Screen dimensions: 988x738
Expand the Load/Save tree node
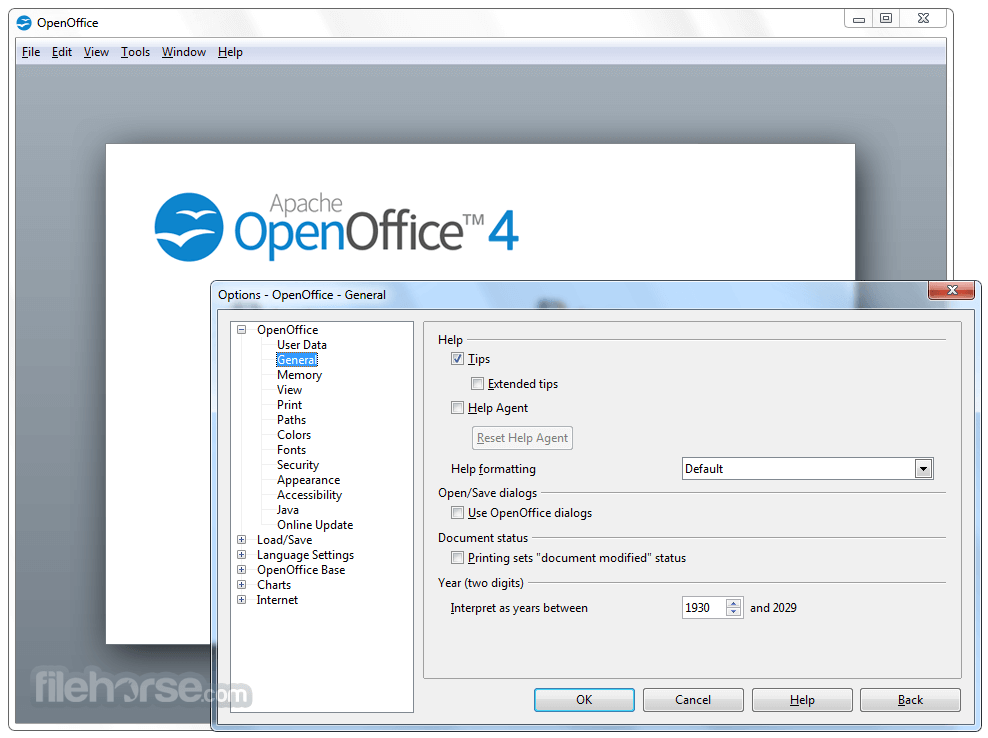coord(241,539)
